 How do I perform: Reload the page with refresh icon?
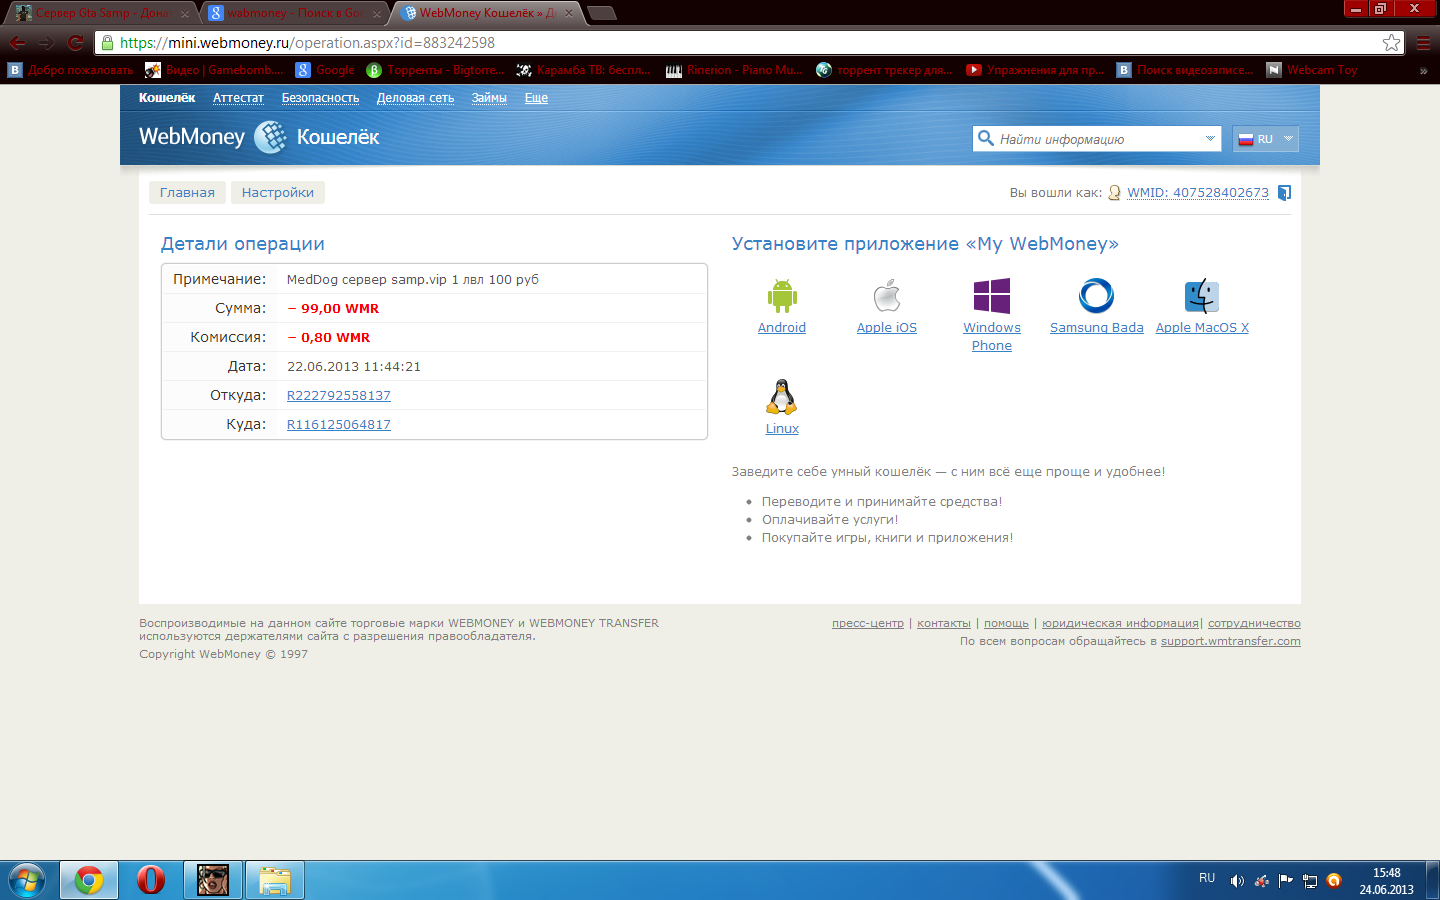coord(75,43)
